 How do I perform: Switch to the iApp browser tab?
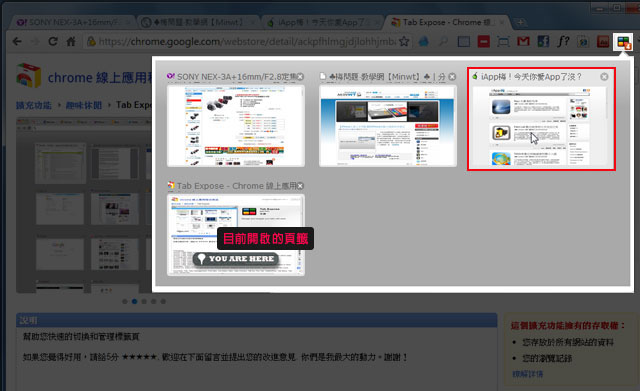coord(322,22)
